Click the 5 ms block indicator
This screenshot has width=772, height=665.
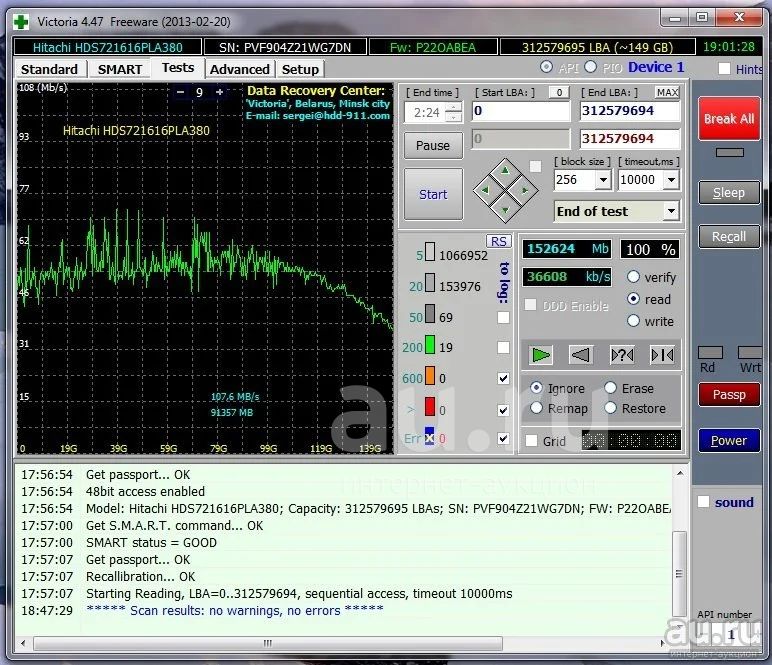tap(429, 252)
